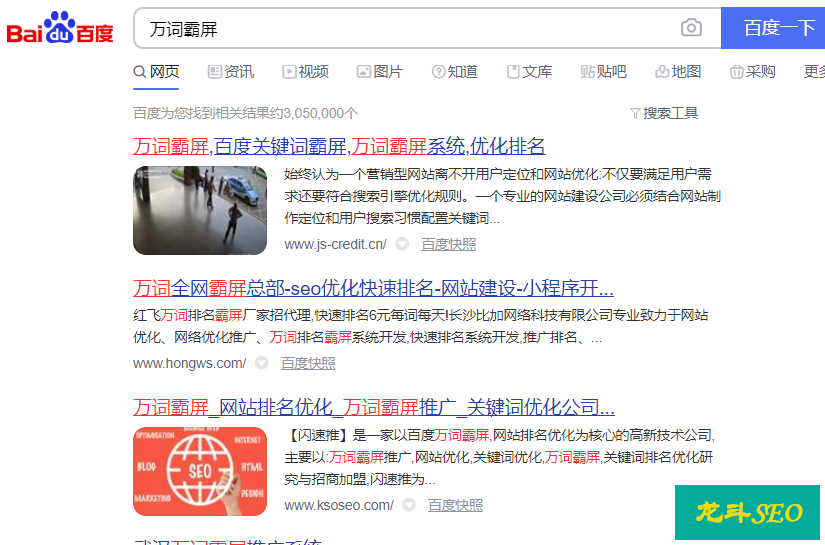The image size is (825, 545).
Task: Focus the search box containing 万词霸屏
Action: (427, 28)
